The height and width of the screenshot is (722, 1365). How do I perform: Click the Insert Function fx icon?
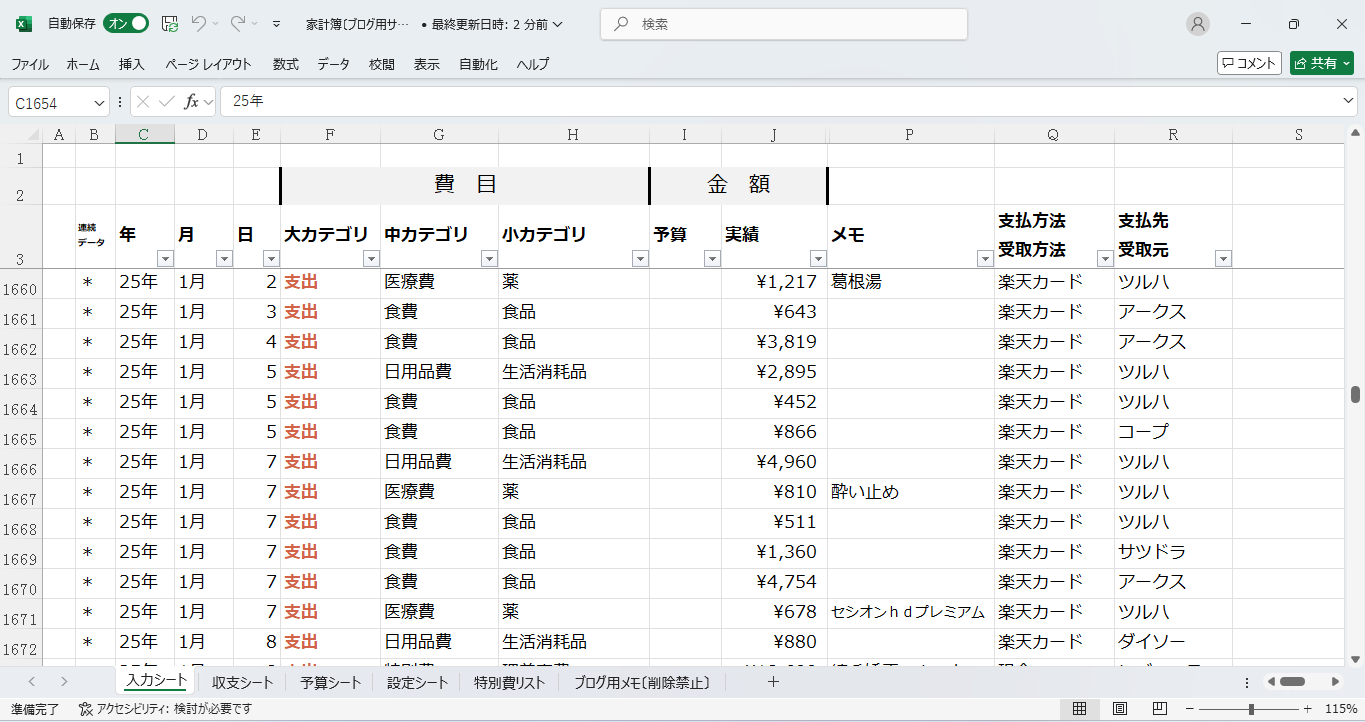tap(191, 102)
